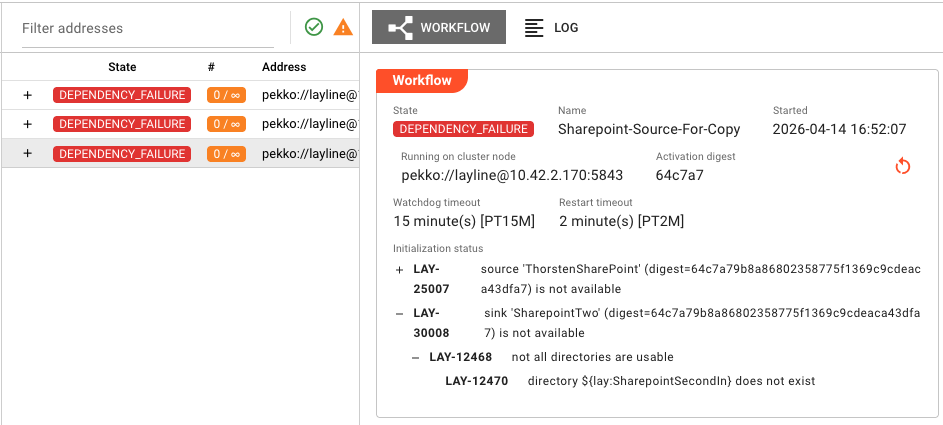The width and height of the screenshot is (943, 425).
Task: Click the started timestamp 2026-04-14 16:52:07
Action: tap(839, 129)
